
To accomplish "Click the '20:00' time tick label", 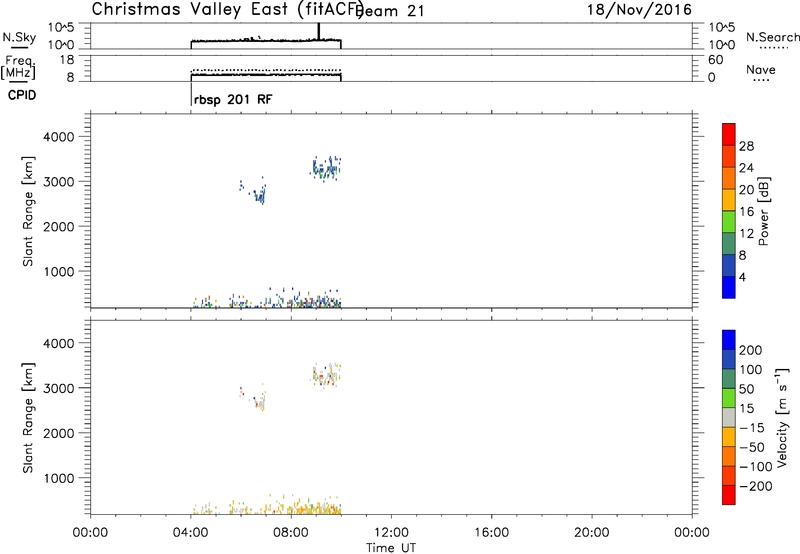I will click(592, 533).
